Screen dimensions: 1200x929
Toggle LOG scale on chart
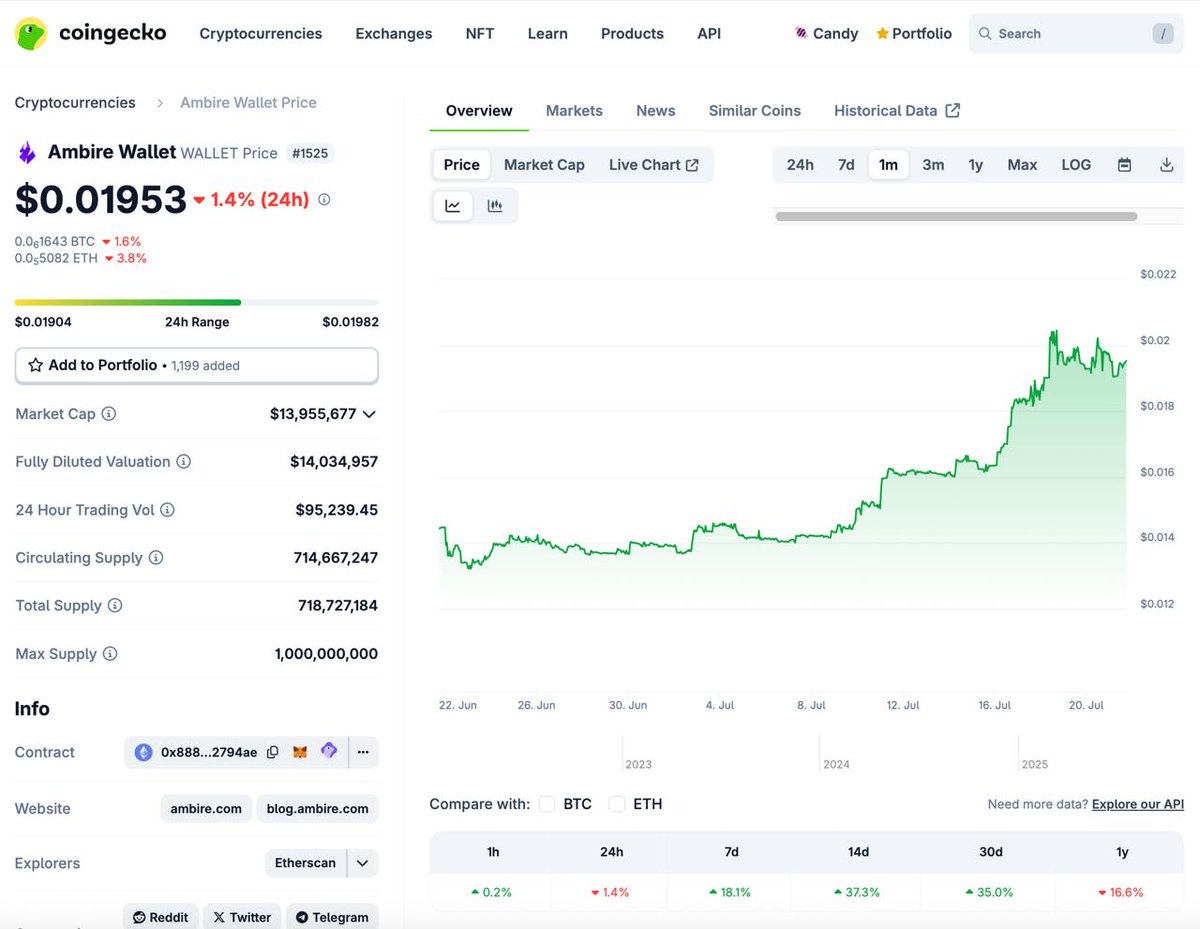pos(1076,165)
